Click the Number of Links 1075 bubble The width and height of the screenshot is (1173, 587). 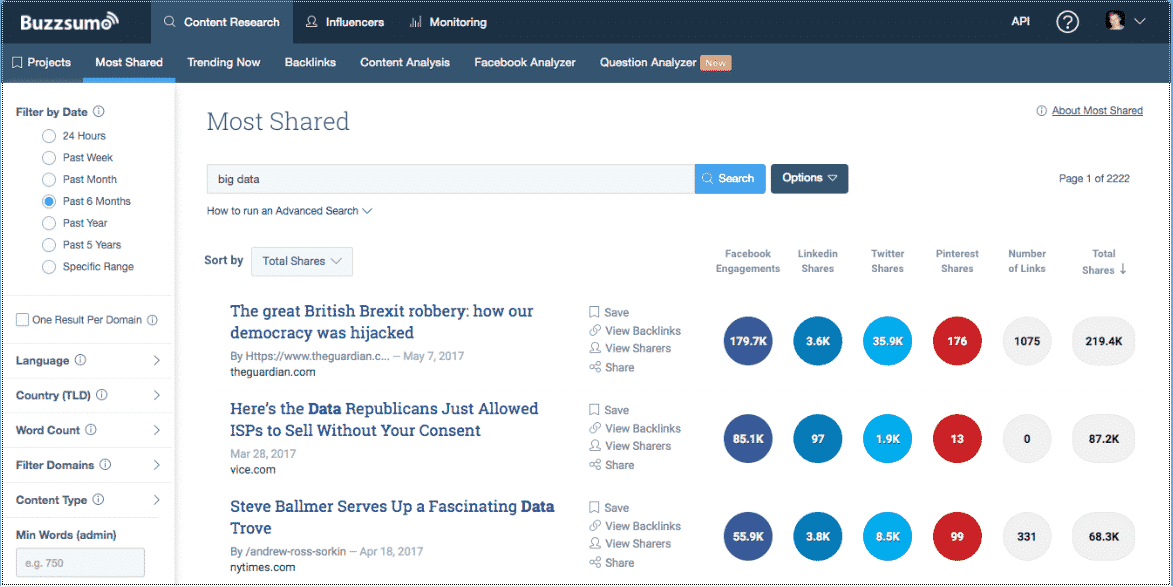click(x=1026, y=341)
